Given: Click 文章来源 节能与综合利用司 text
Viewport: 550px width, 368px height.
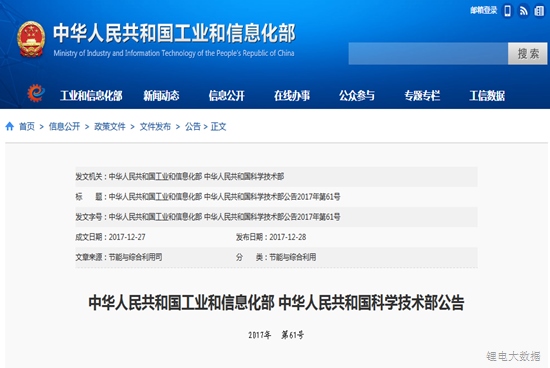Looking at the screenshot, I should click(x=119, y=257).
